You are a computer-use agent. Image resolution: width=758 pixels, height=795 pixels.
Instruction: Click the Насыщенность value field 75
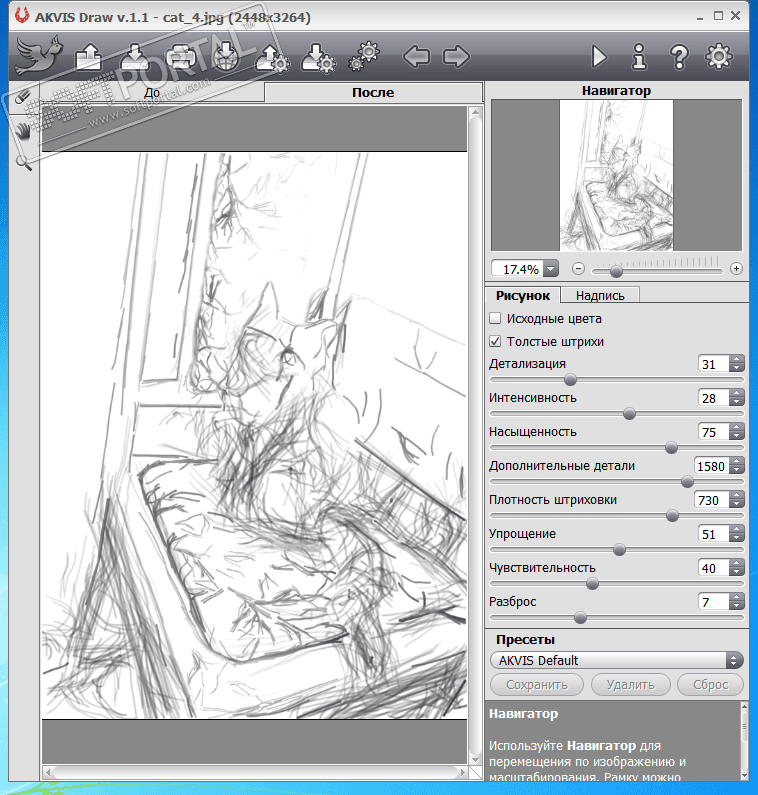point(714,432)
